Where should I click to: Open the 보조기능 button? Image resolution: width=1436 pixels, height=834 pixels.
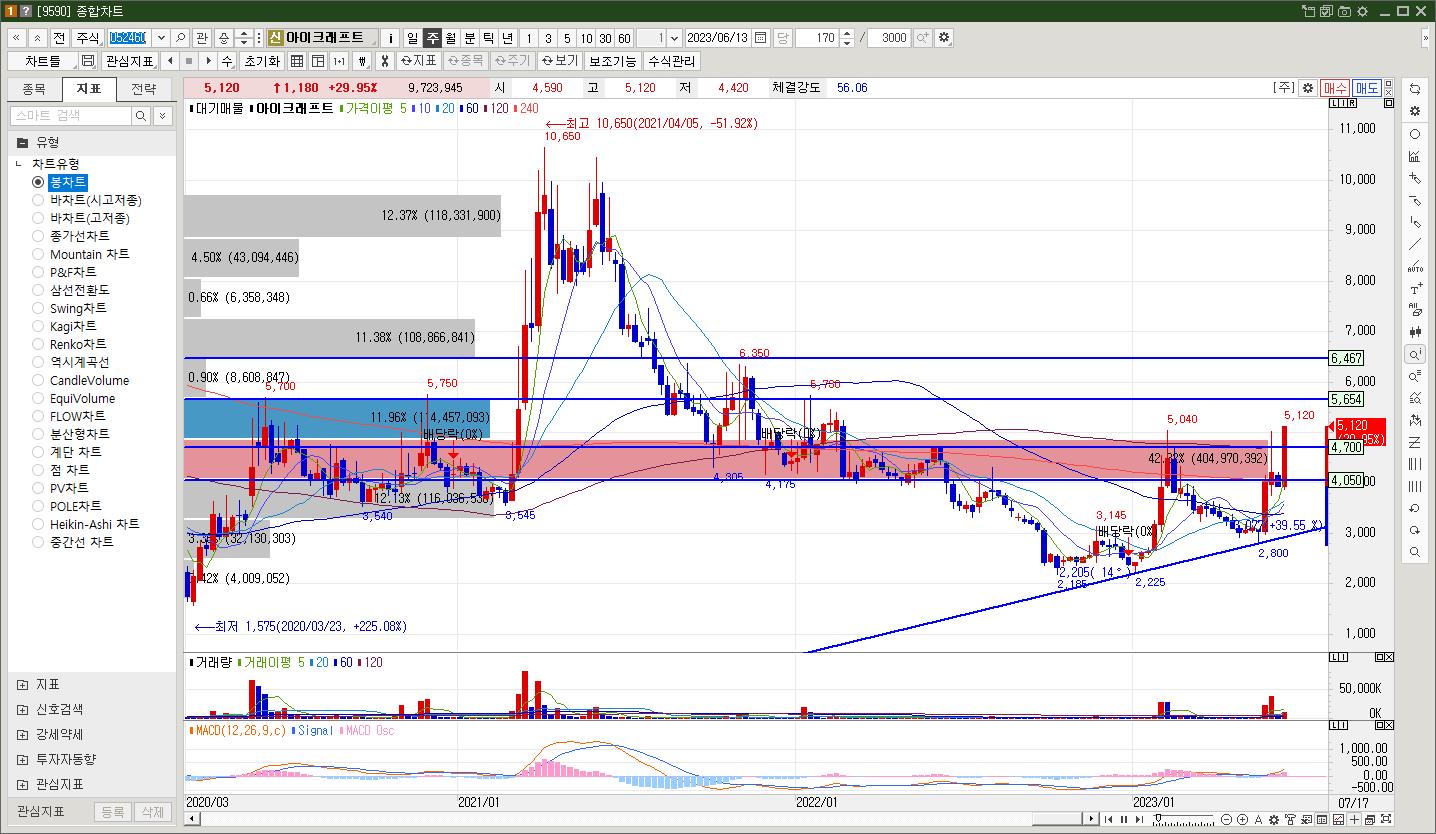point(612,61)
